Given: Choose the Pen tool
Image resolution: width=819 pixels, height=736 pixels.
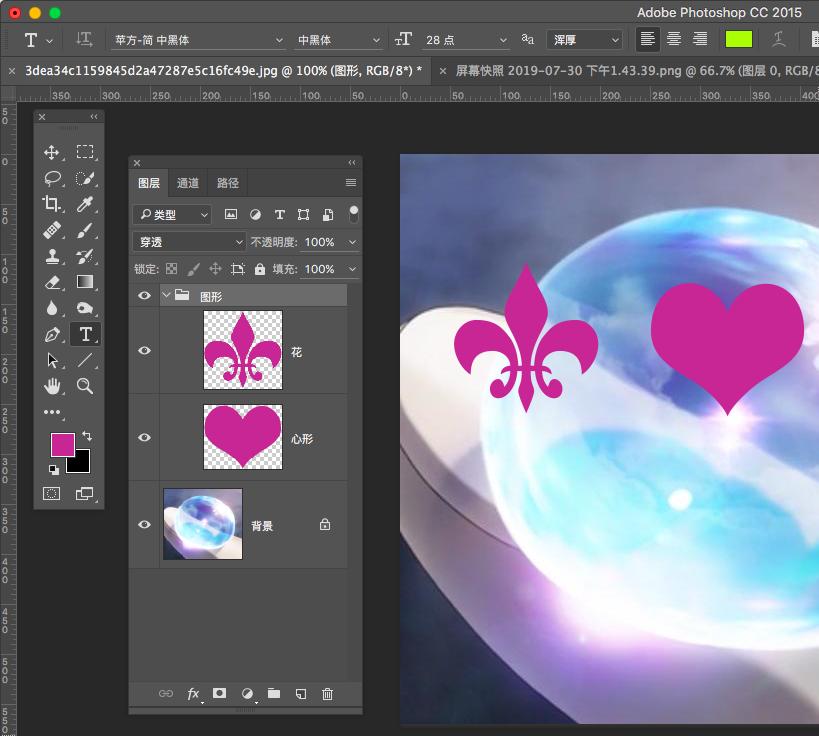Looking at the screenshot, I should [52, 334].
